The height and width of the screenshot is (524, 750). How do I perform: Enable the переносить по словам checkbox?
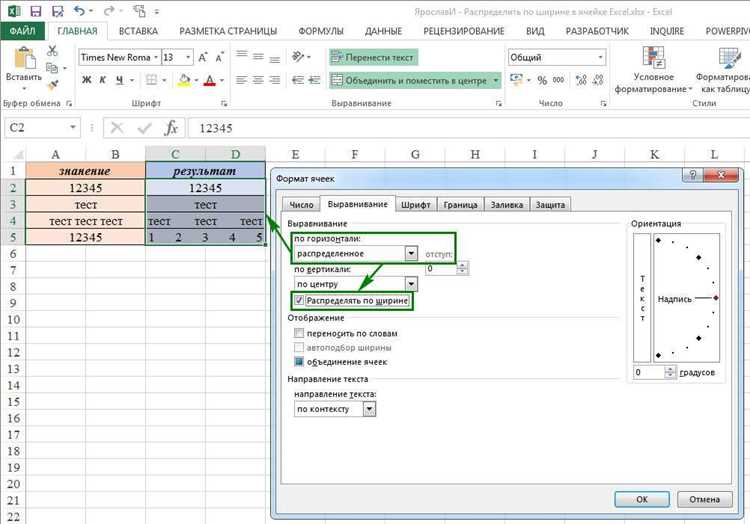[299, 333]
